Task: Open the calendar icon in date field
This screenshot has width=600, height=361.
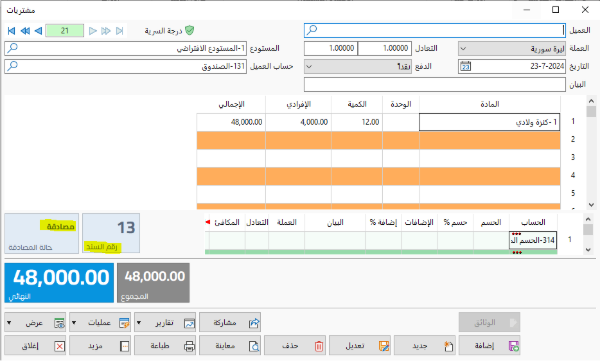Action: (x=465, y=67)
